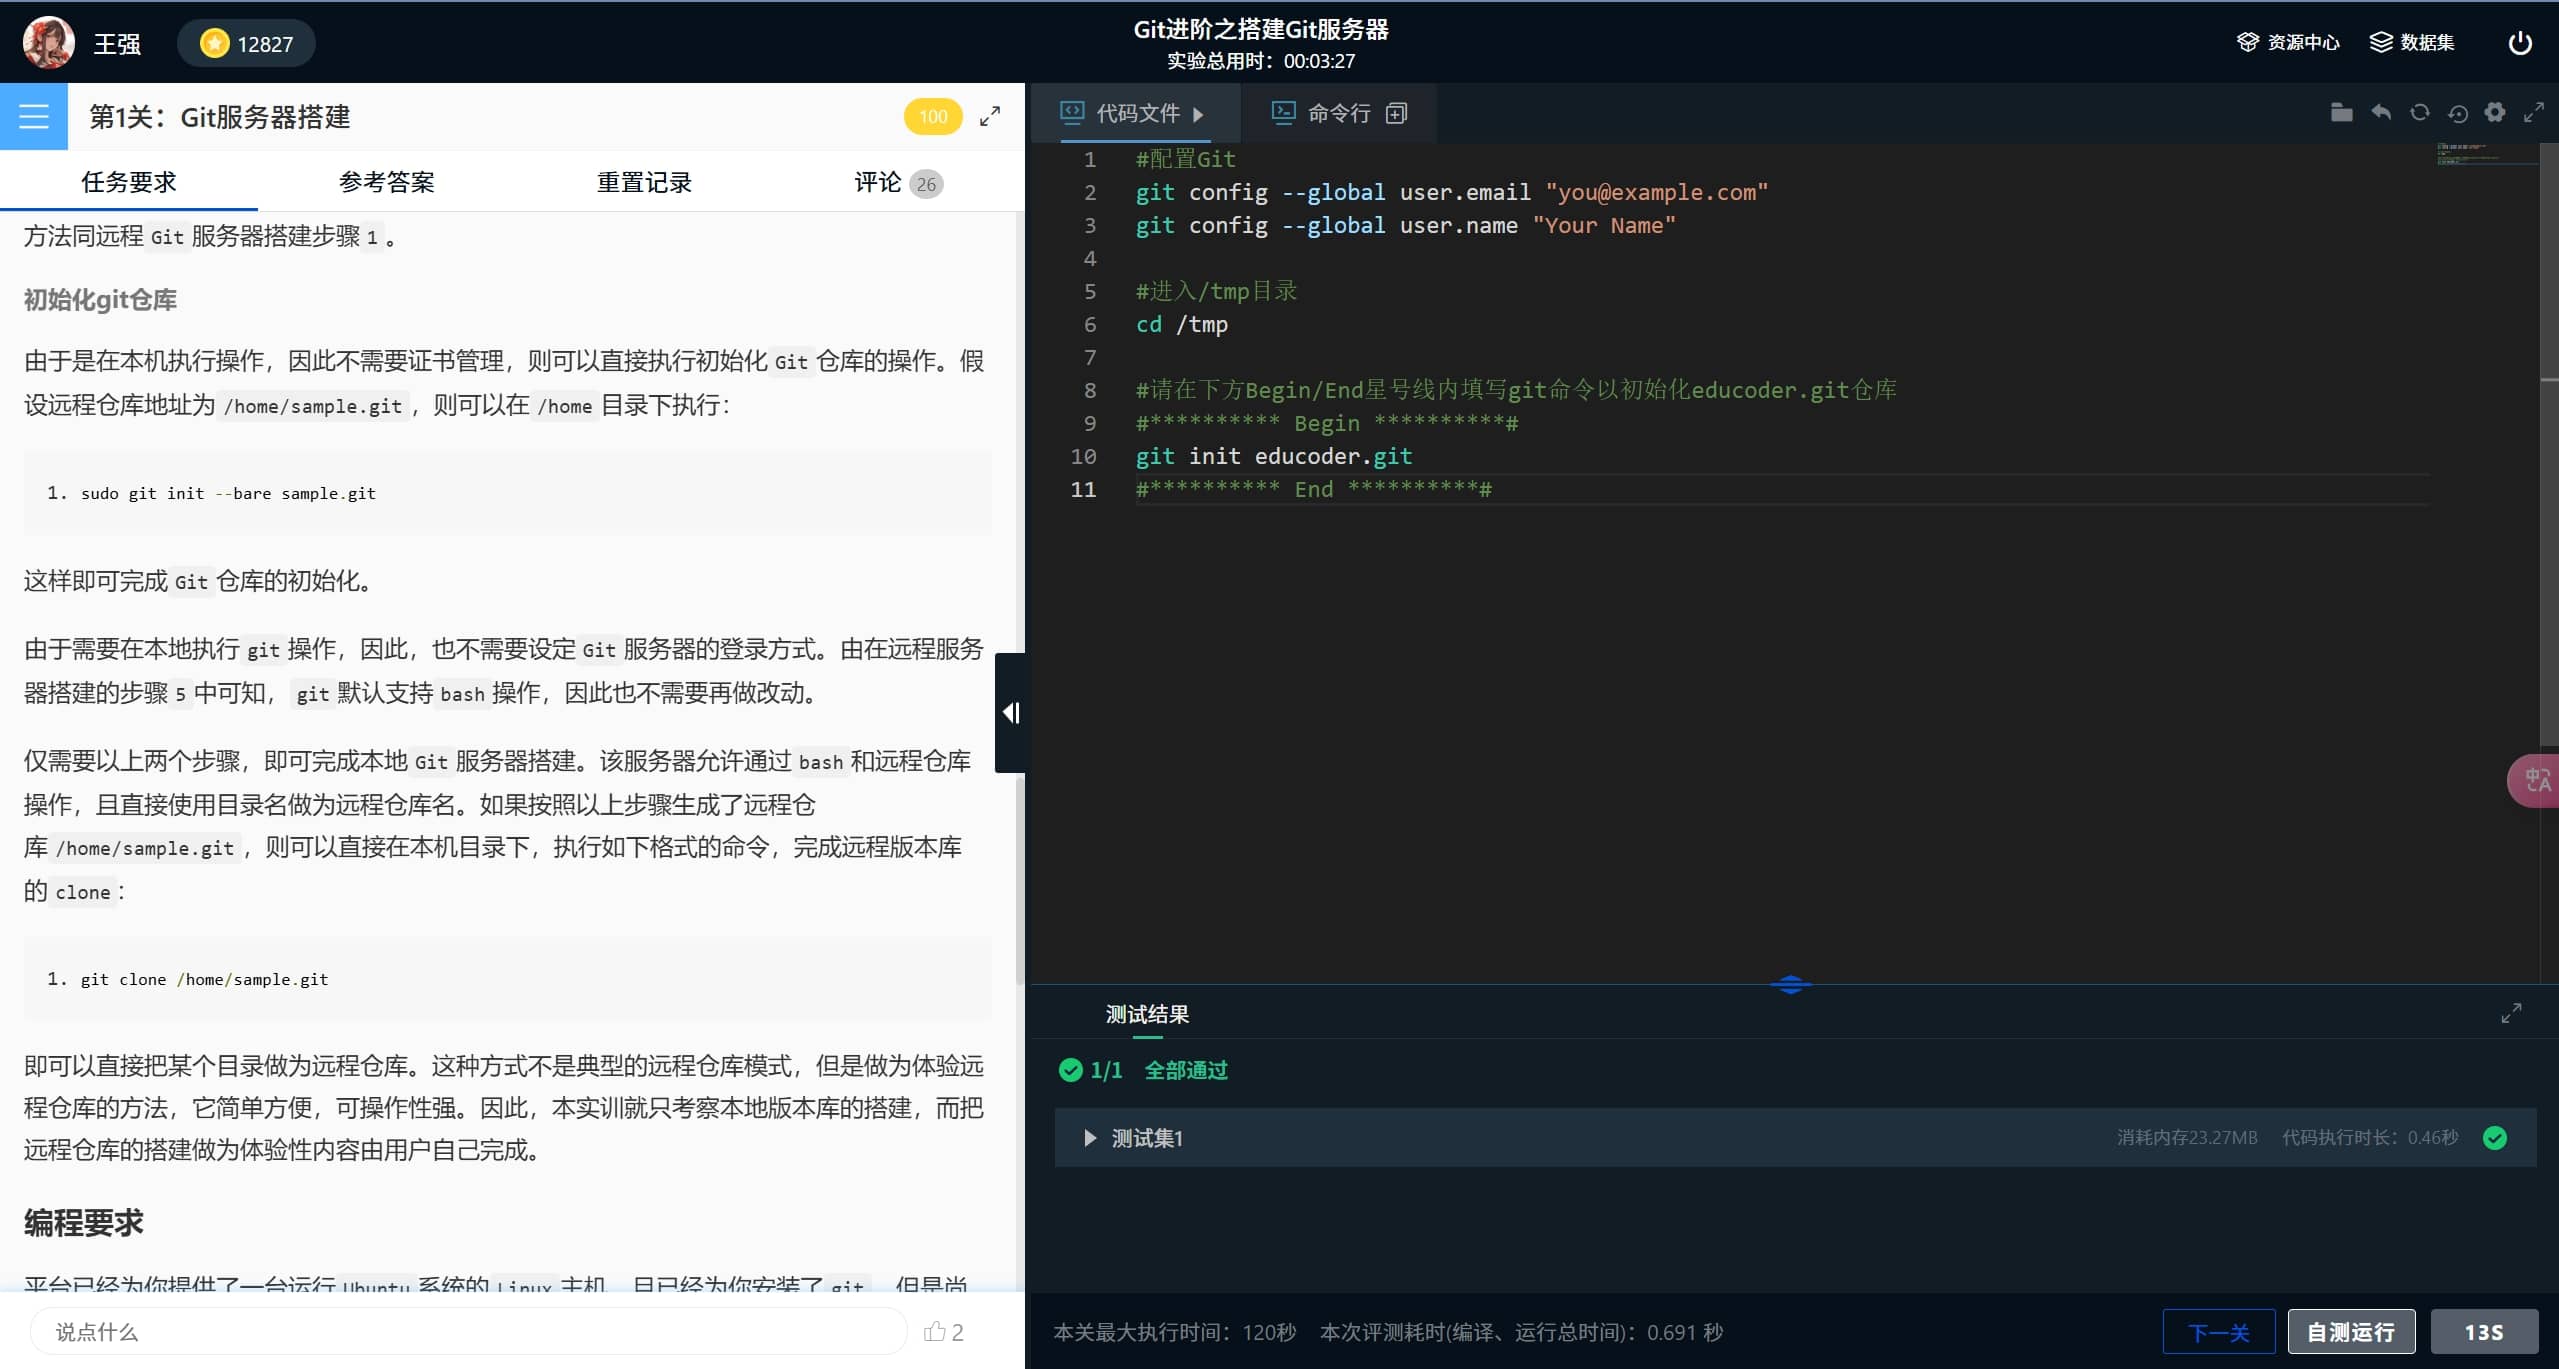Expand the 代码文件 file arrow

1198,114
